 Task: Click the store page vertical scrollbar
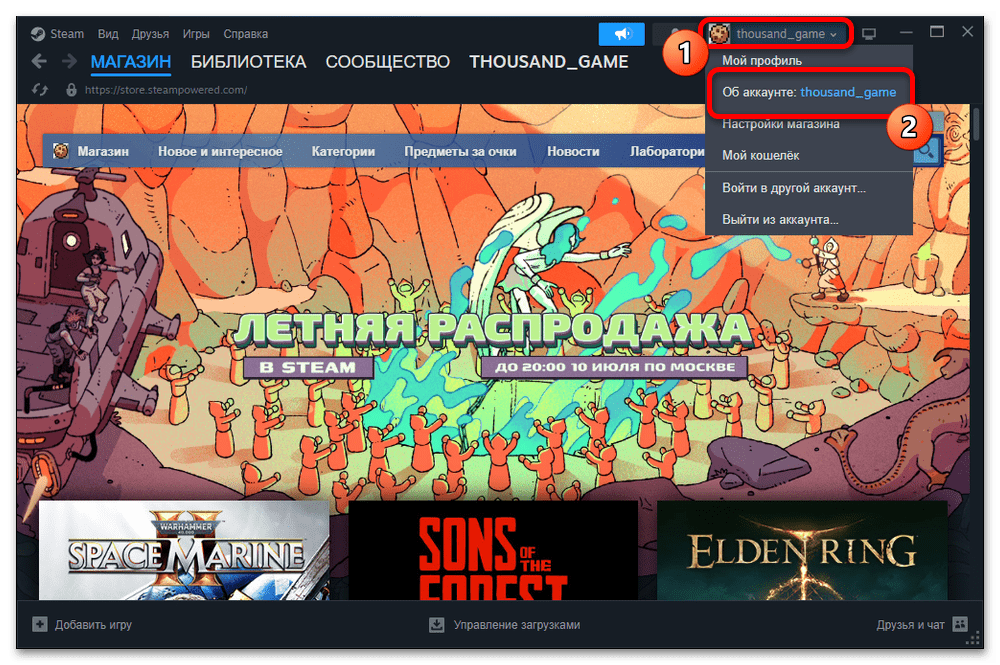tap(976, 124)
